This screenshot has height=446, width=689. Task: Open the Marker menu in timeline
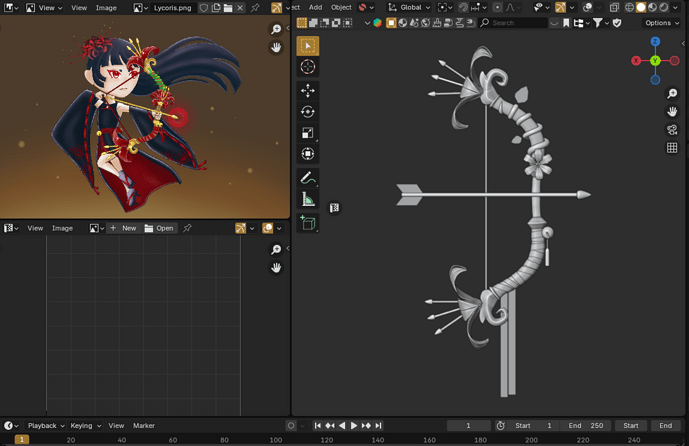(x=144, y=425)
